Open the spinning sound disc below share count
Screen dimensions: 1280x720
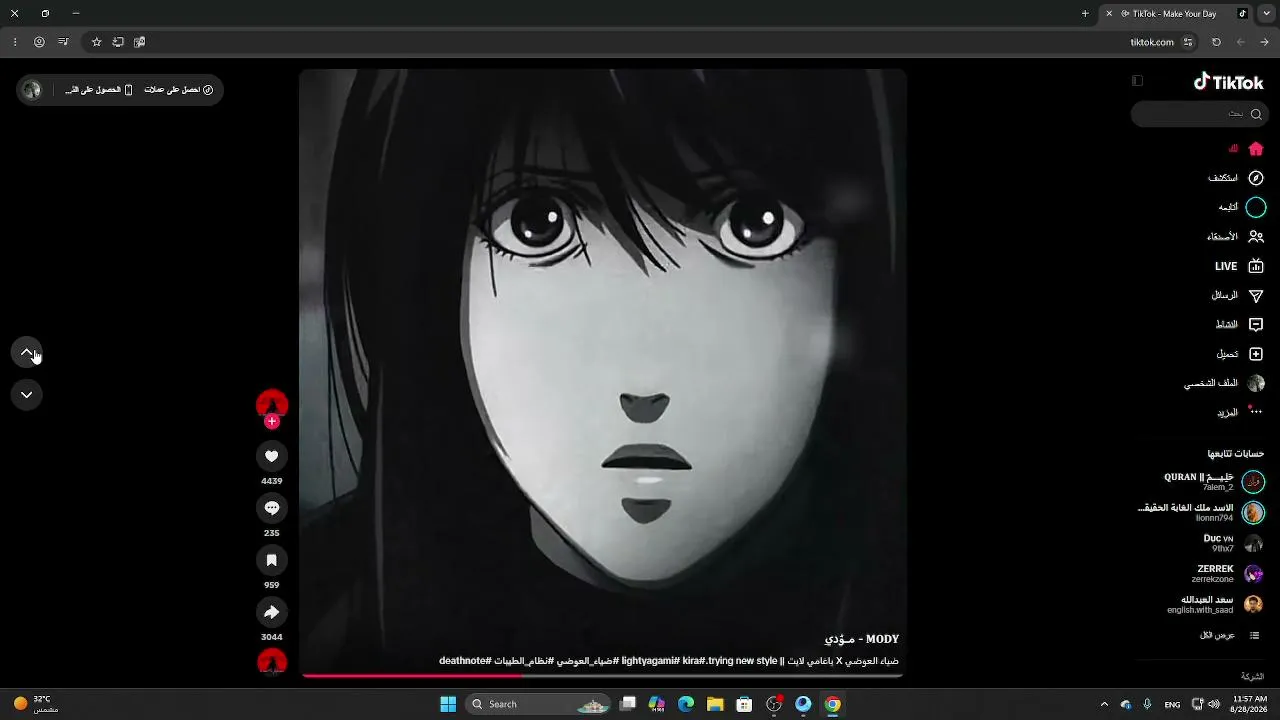(272, 662)
